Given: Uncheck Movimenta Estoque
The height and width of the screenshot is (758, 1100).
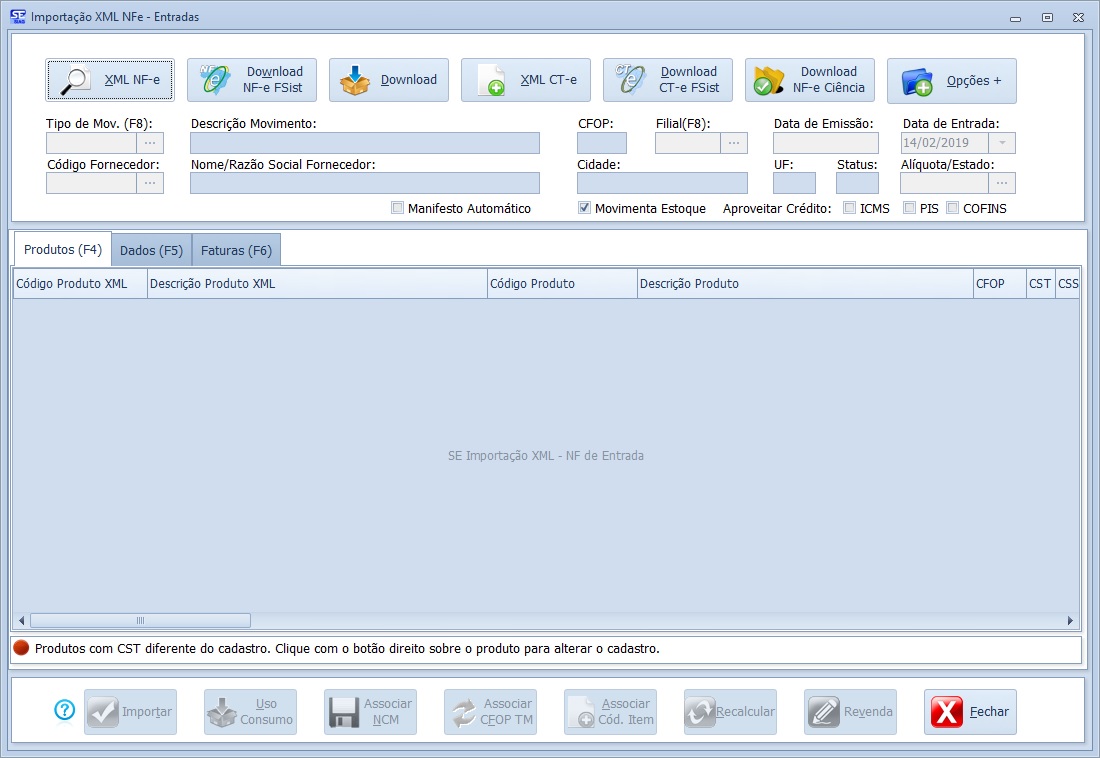Looking at the screenshot, I should [585, 208].
